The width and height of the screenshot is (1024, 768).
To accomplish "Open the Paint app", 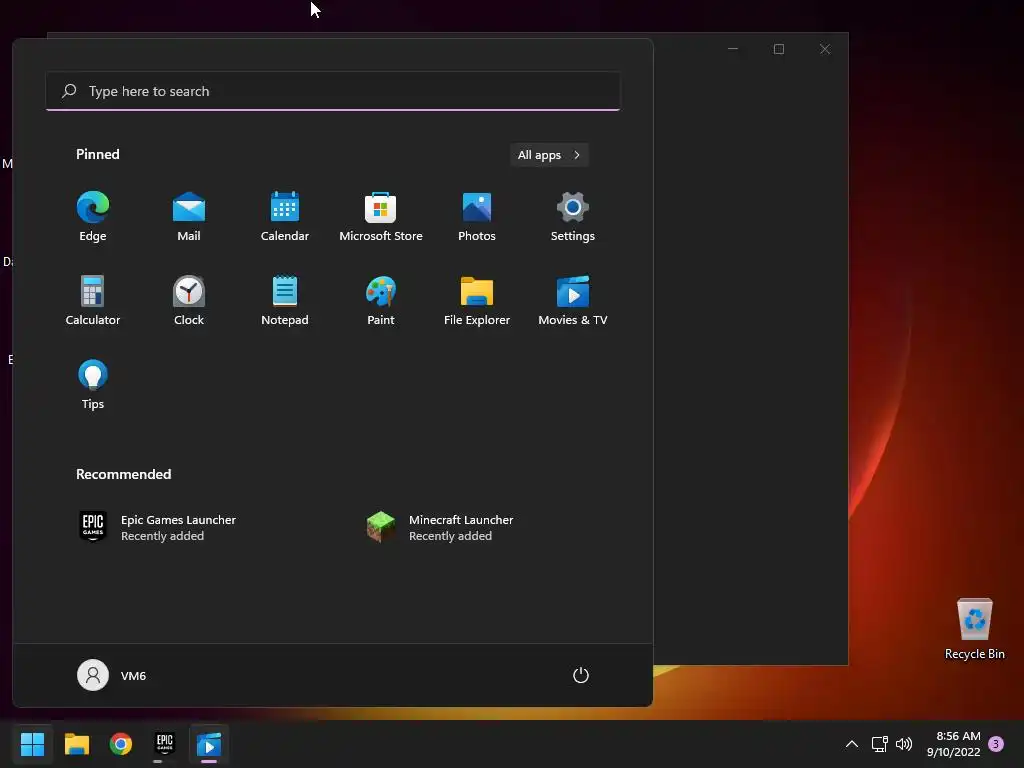I will pos(381,300).
